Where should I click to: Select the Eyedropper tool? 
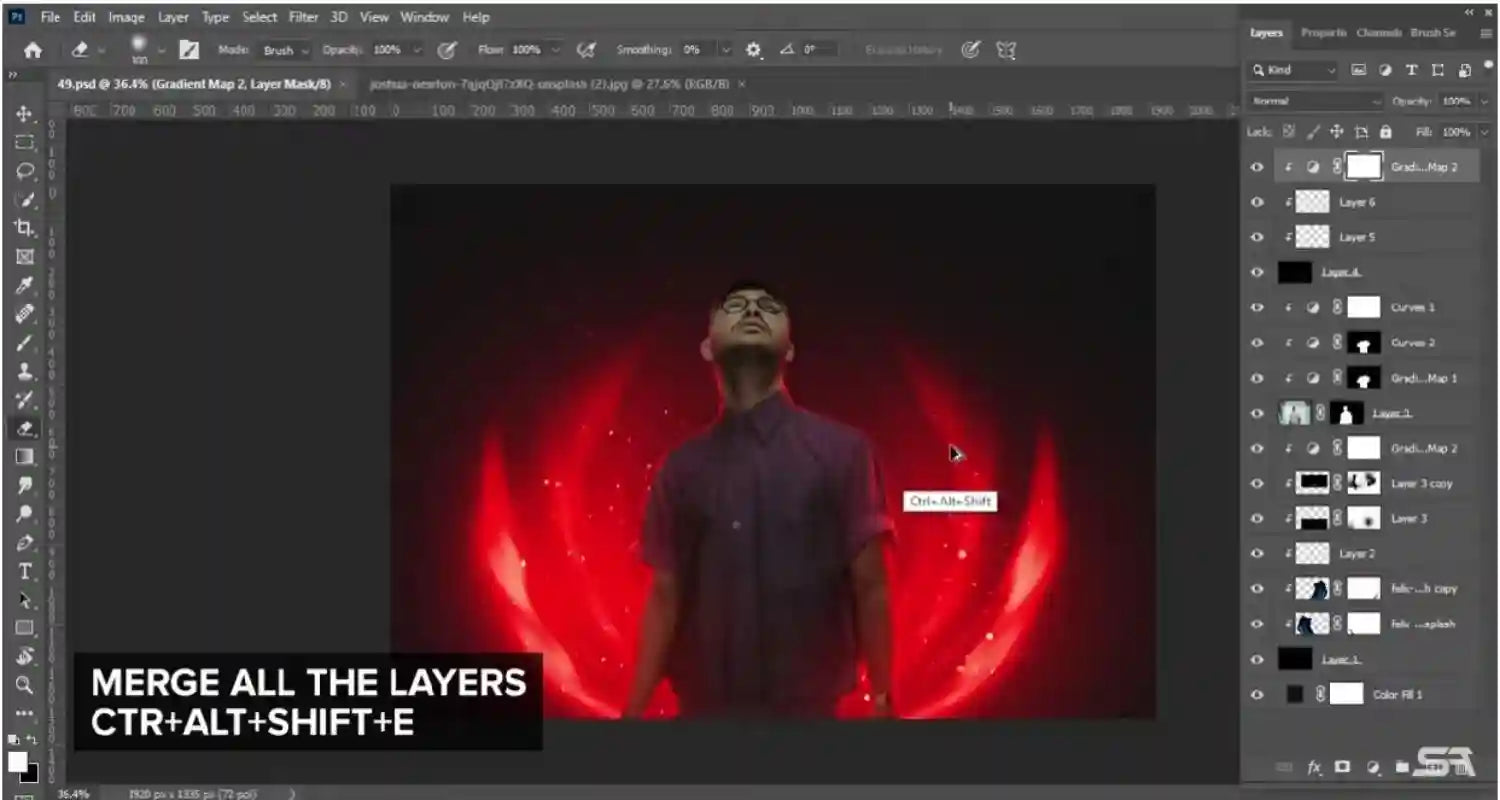[24, 286]
